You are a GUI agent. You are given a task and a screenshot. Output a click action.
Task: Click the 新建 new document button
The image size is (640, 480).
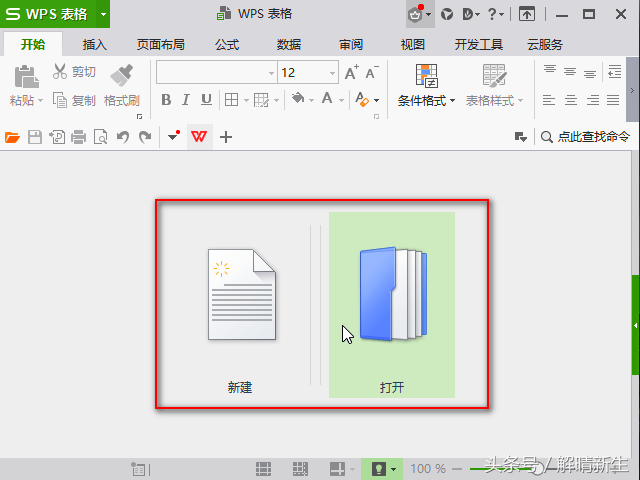click(241, 304)
